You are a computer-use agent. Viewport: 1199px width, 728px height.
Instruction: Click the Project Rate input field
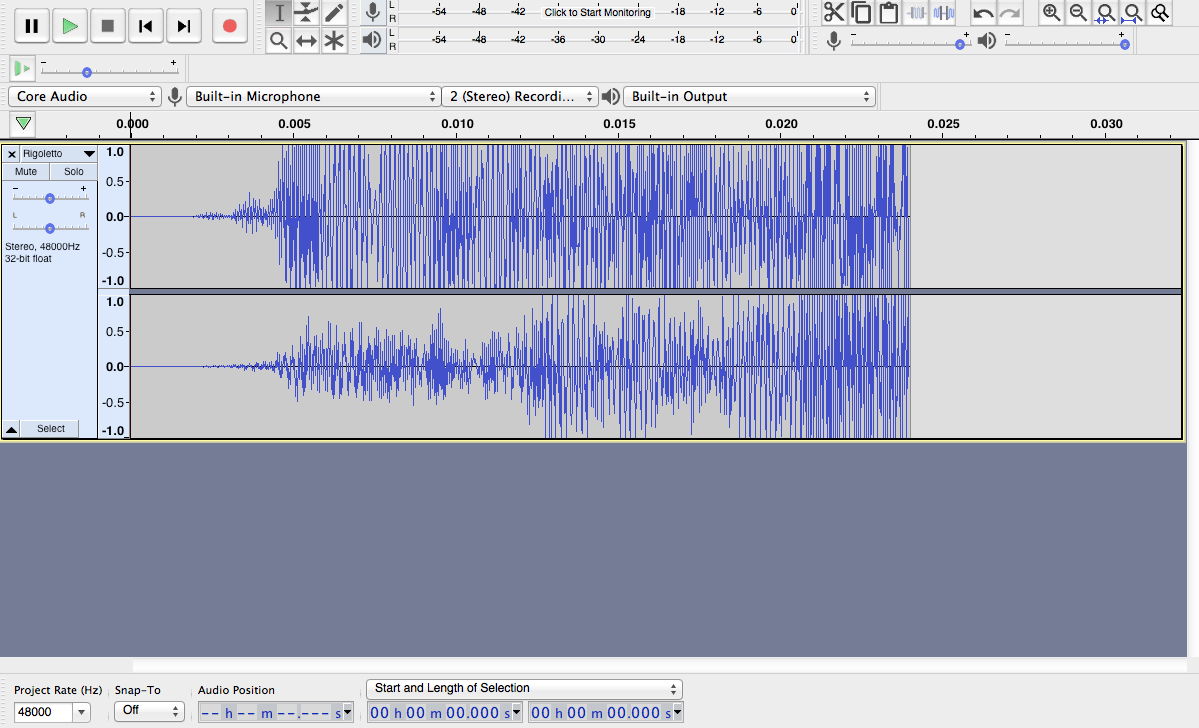click(42, 712)
